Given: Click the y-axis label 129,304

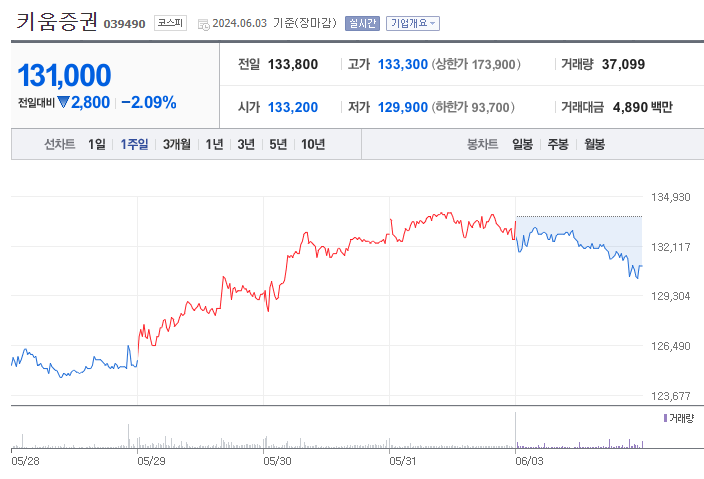Looking at the screenshot, I should point(670,296).
